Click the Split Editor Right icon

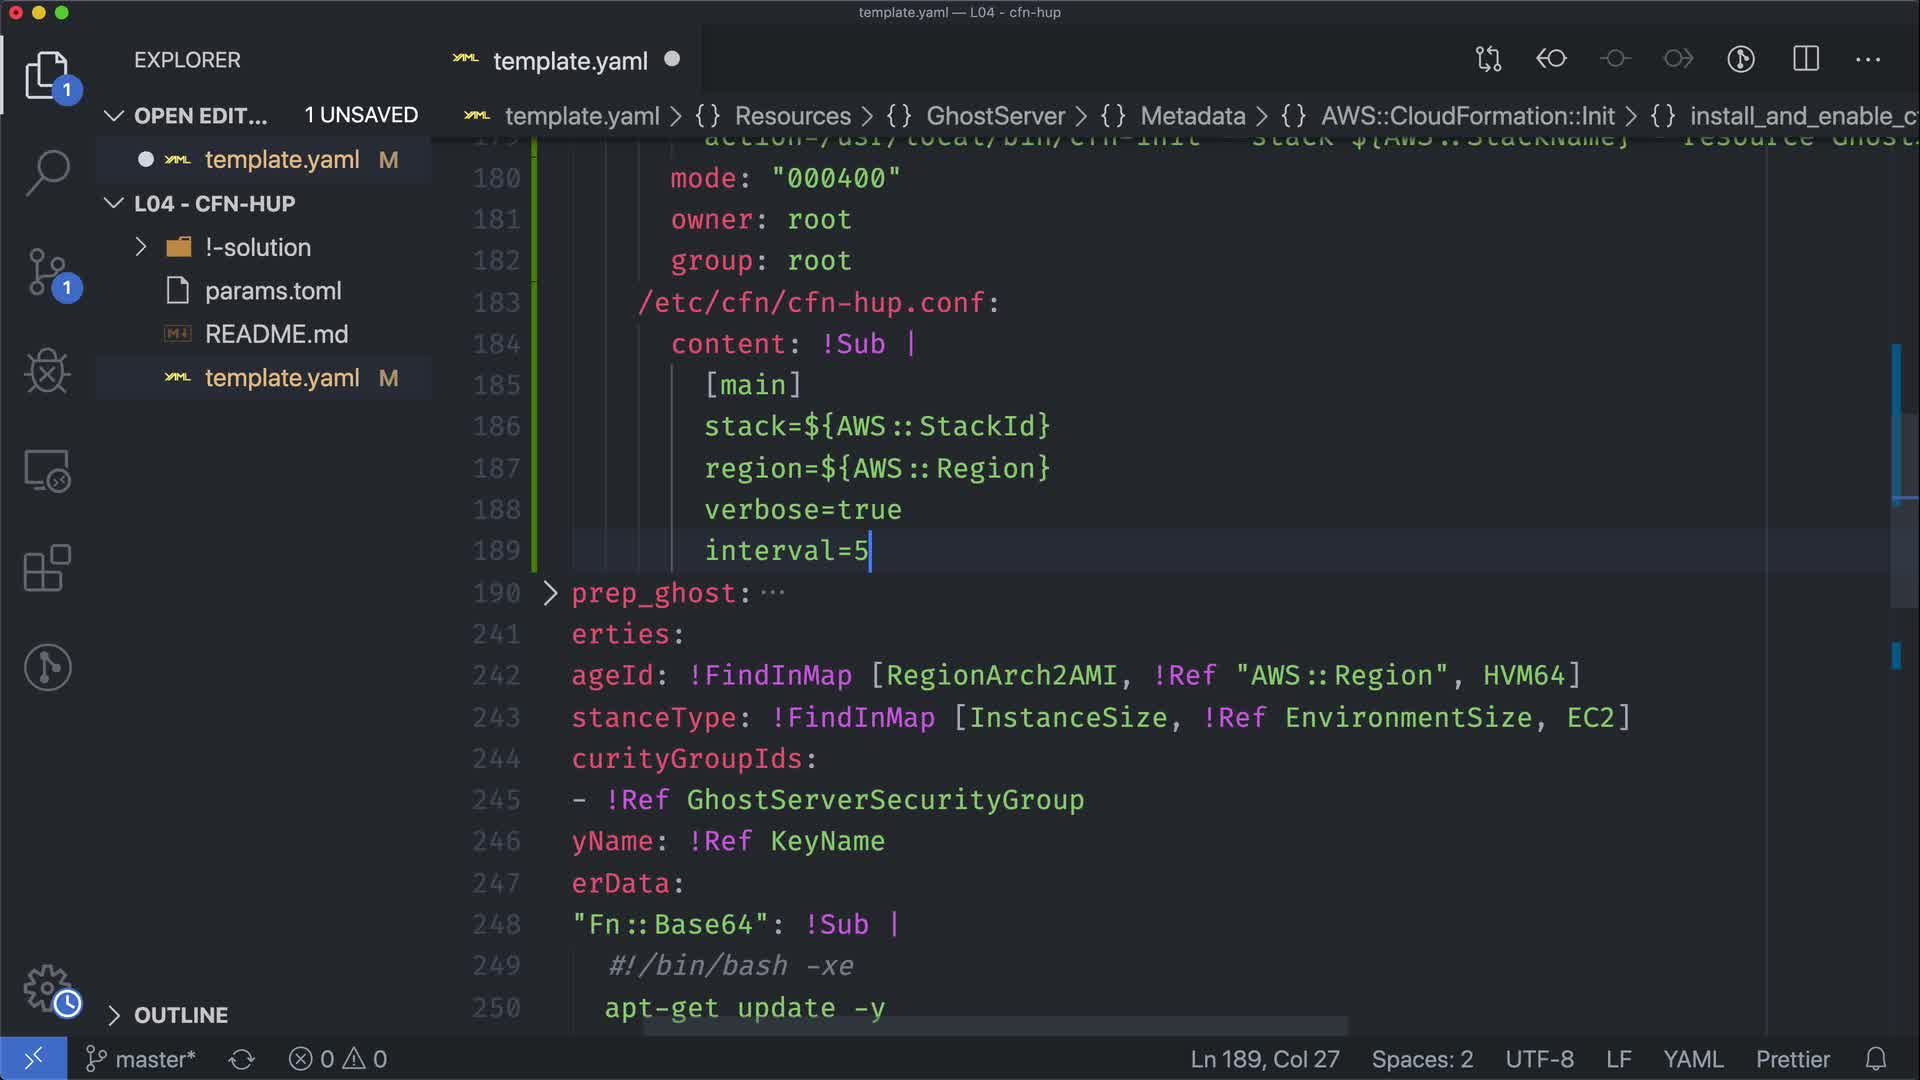click(x=1805, y=59)
